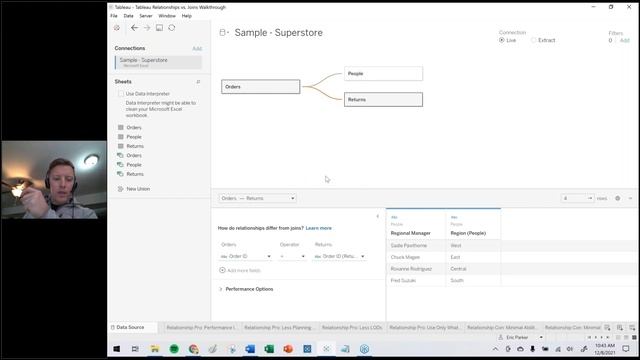Open the Data menu
The height and width of the screenshot is (360, 640).
[x=129, y=16]
